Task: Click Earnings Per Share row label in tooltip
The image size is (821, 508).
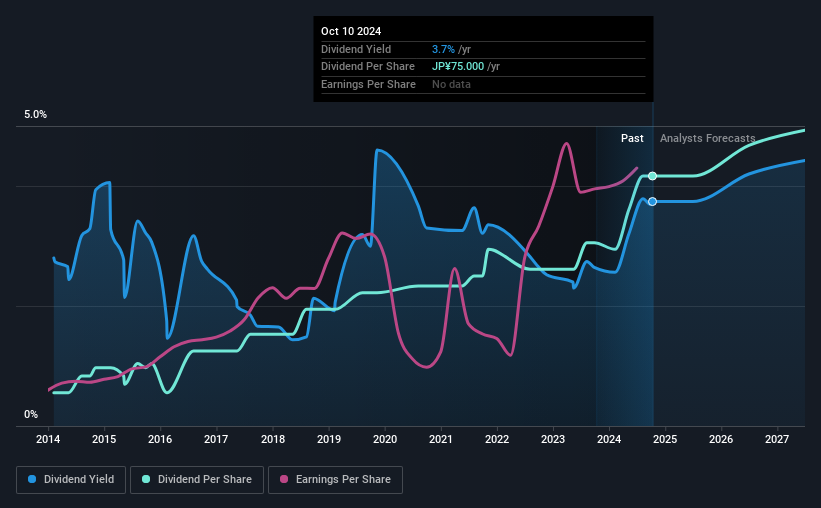Action: 368,84
